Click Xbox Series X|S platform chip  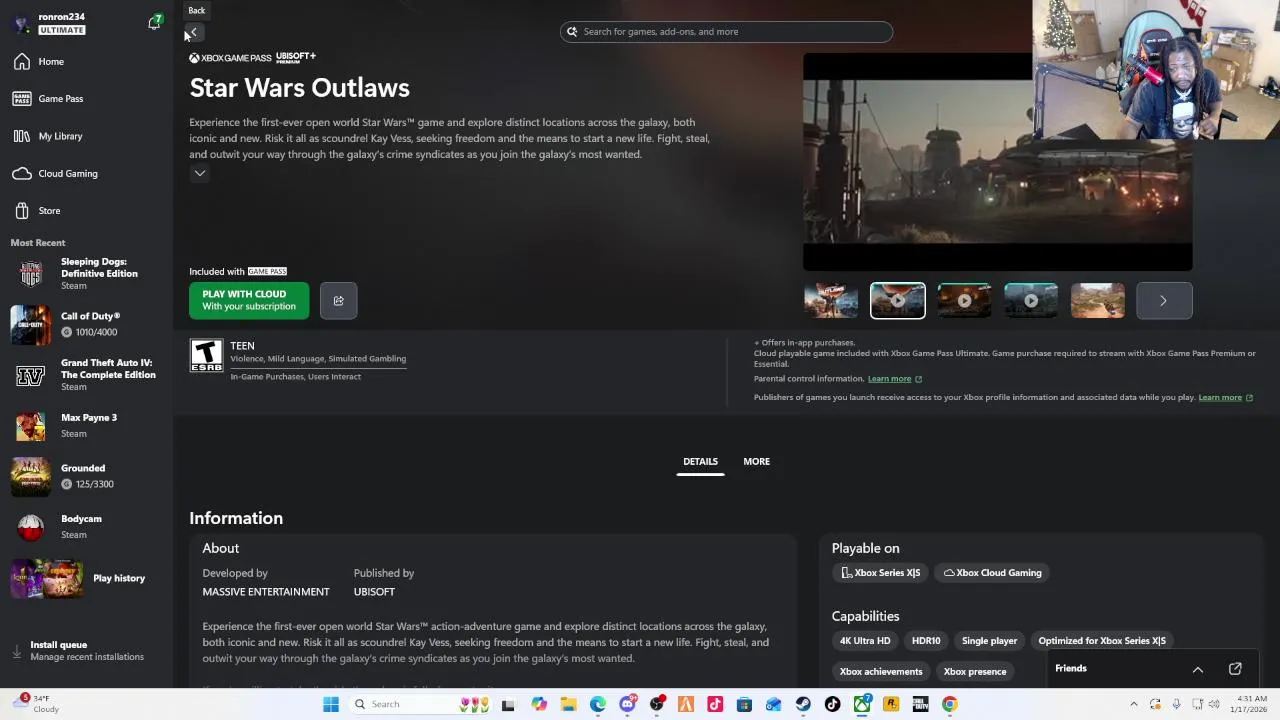pyautogui.click(x=880, y=573)
